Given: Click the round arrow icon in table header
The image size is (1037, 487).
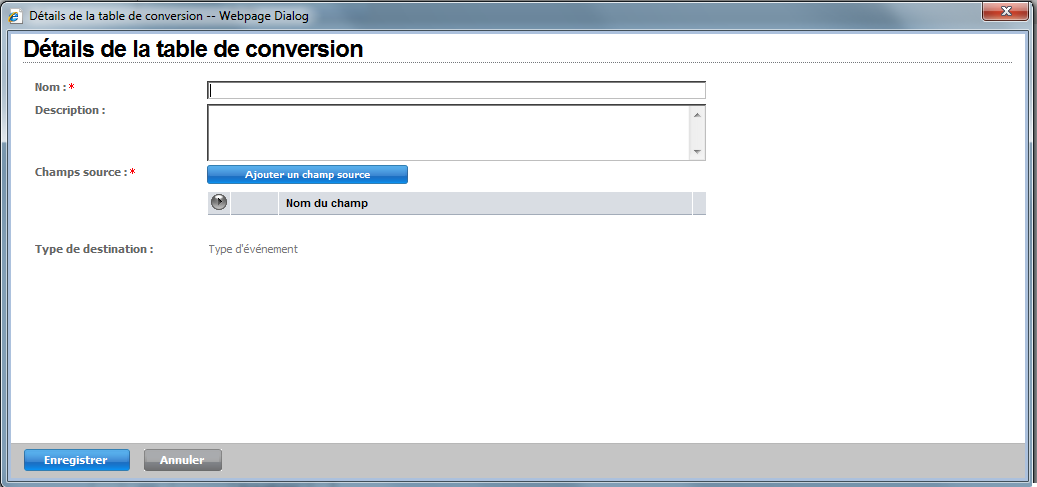Looking at the screenshot, I should tap(219, 203).
